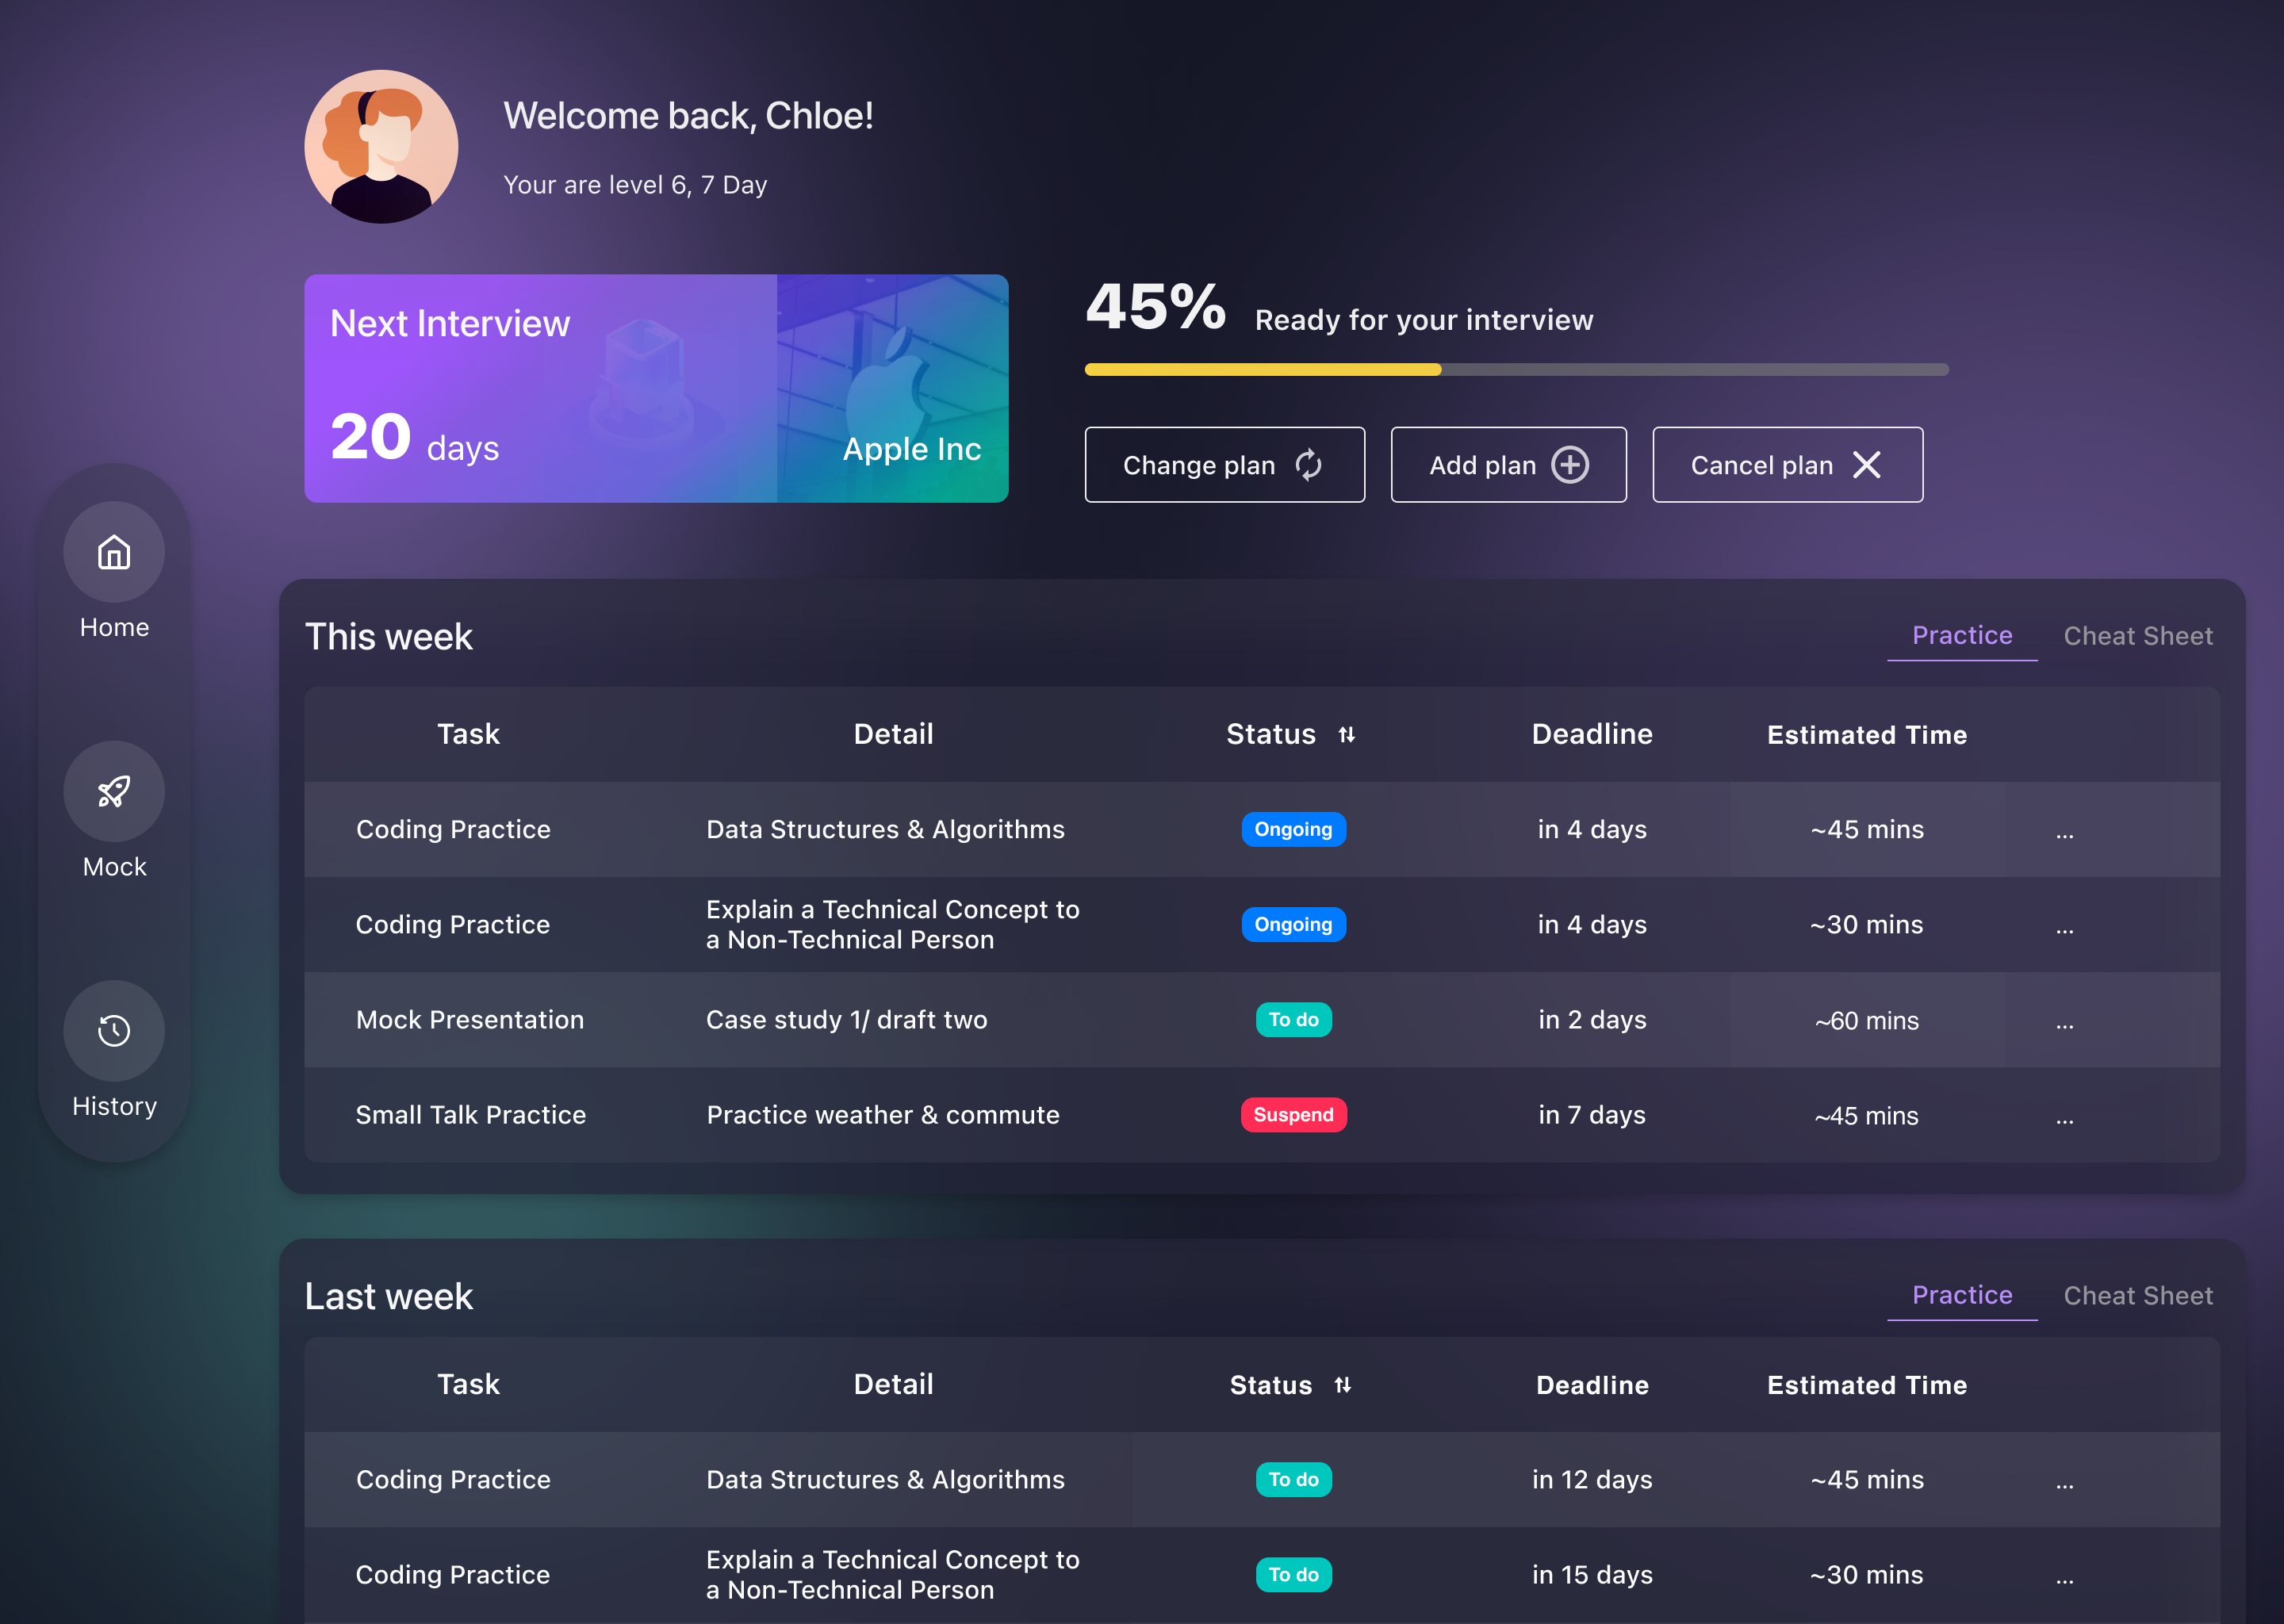Click Chloe's profile avatar
The width and height of the screenshot is (2284, 1624).
(x=381, y=147)
